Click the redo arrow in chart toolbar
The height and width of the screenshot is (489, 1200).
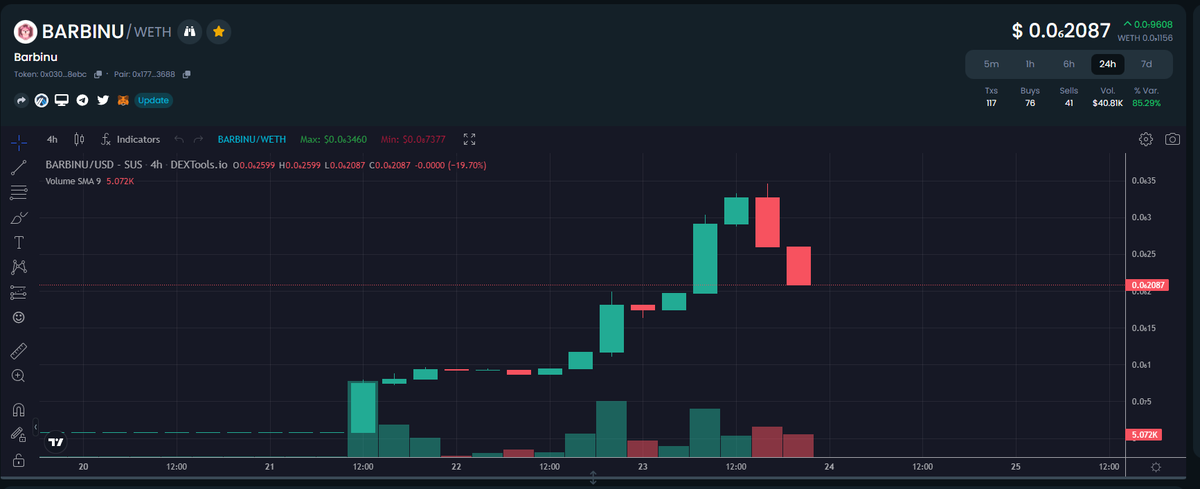click(x=198, y=140)
